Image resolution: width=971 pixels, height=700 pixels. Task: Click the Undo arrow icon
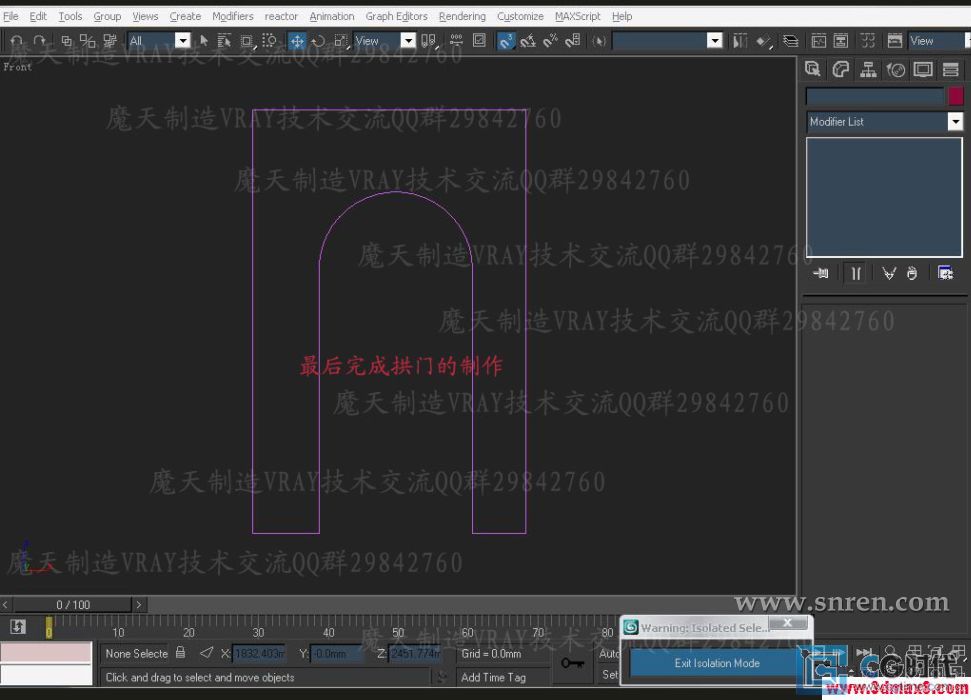(17, 41)
